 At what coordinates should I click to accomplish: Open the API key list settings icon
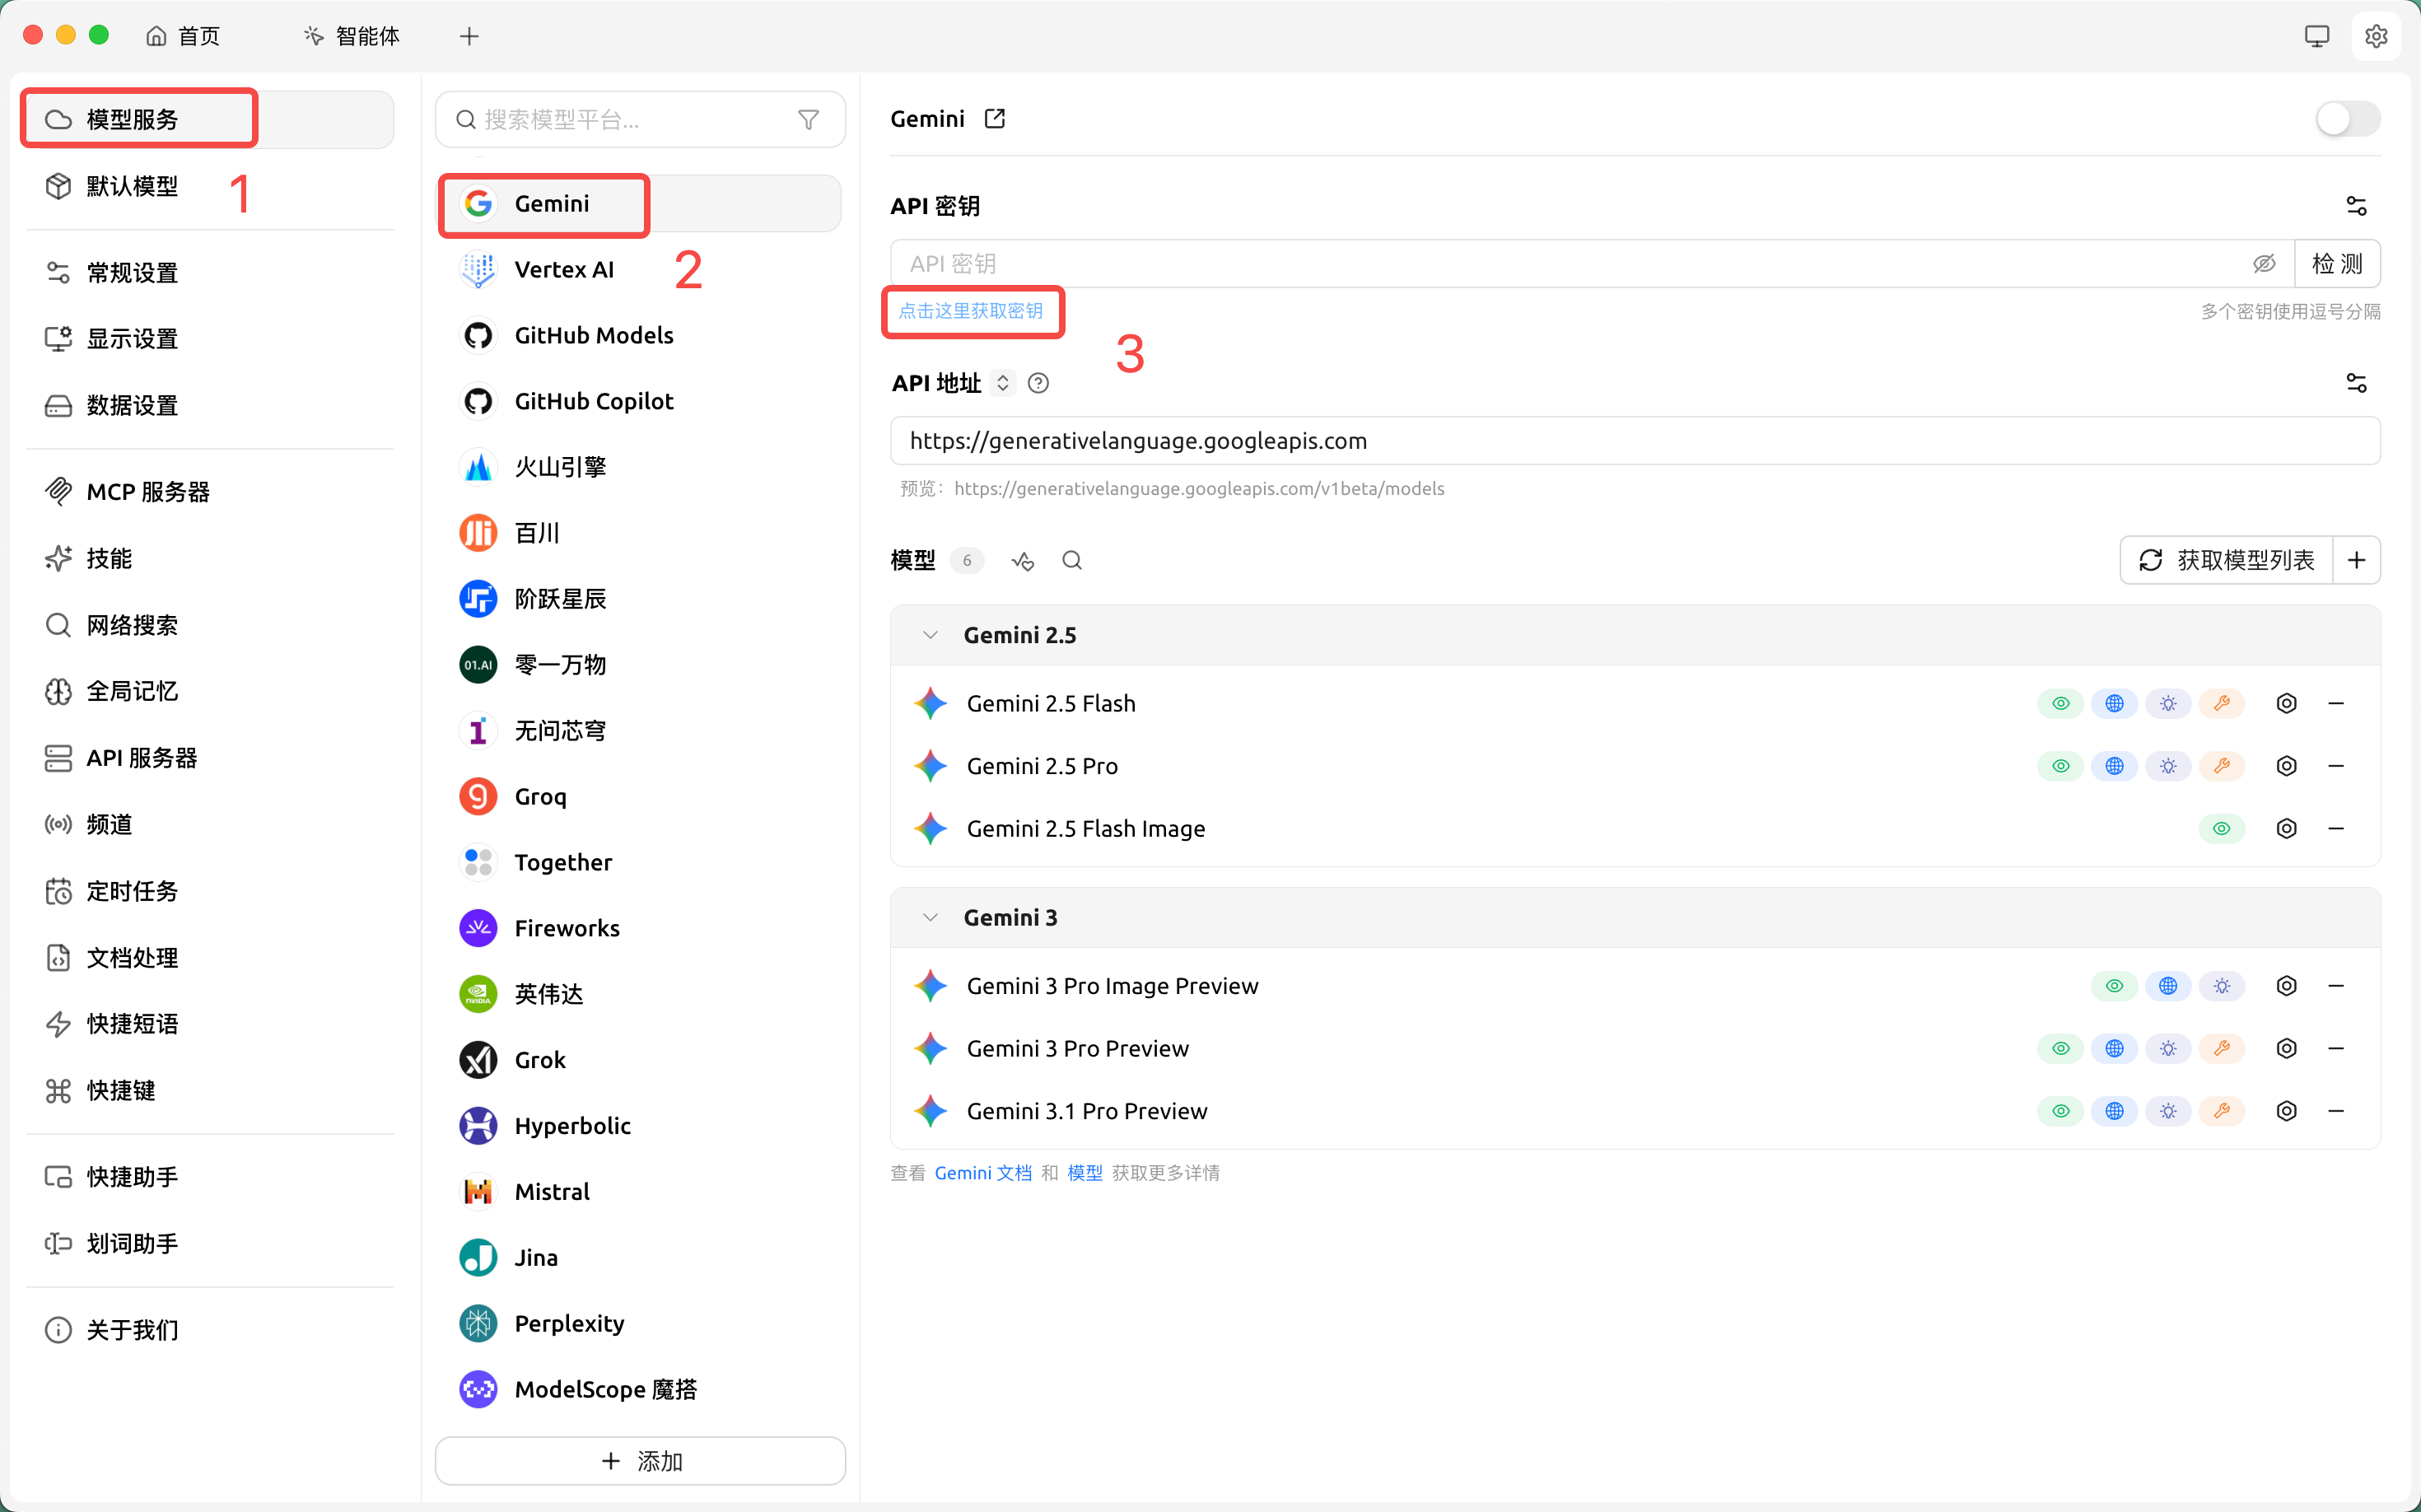[x=2356, y=206]
